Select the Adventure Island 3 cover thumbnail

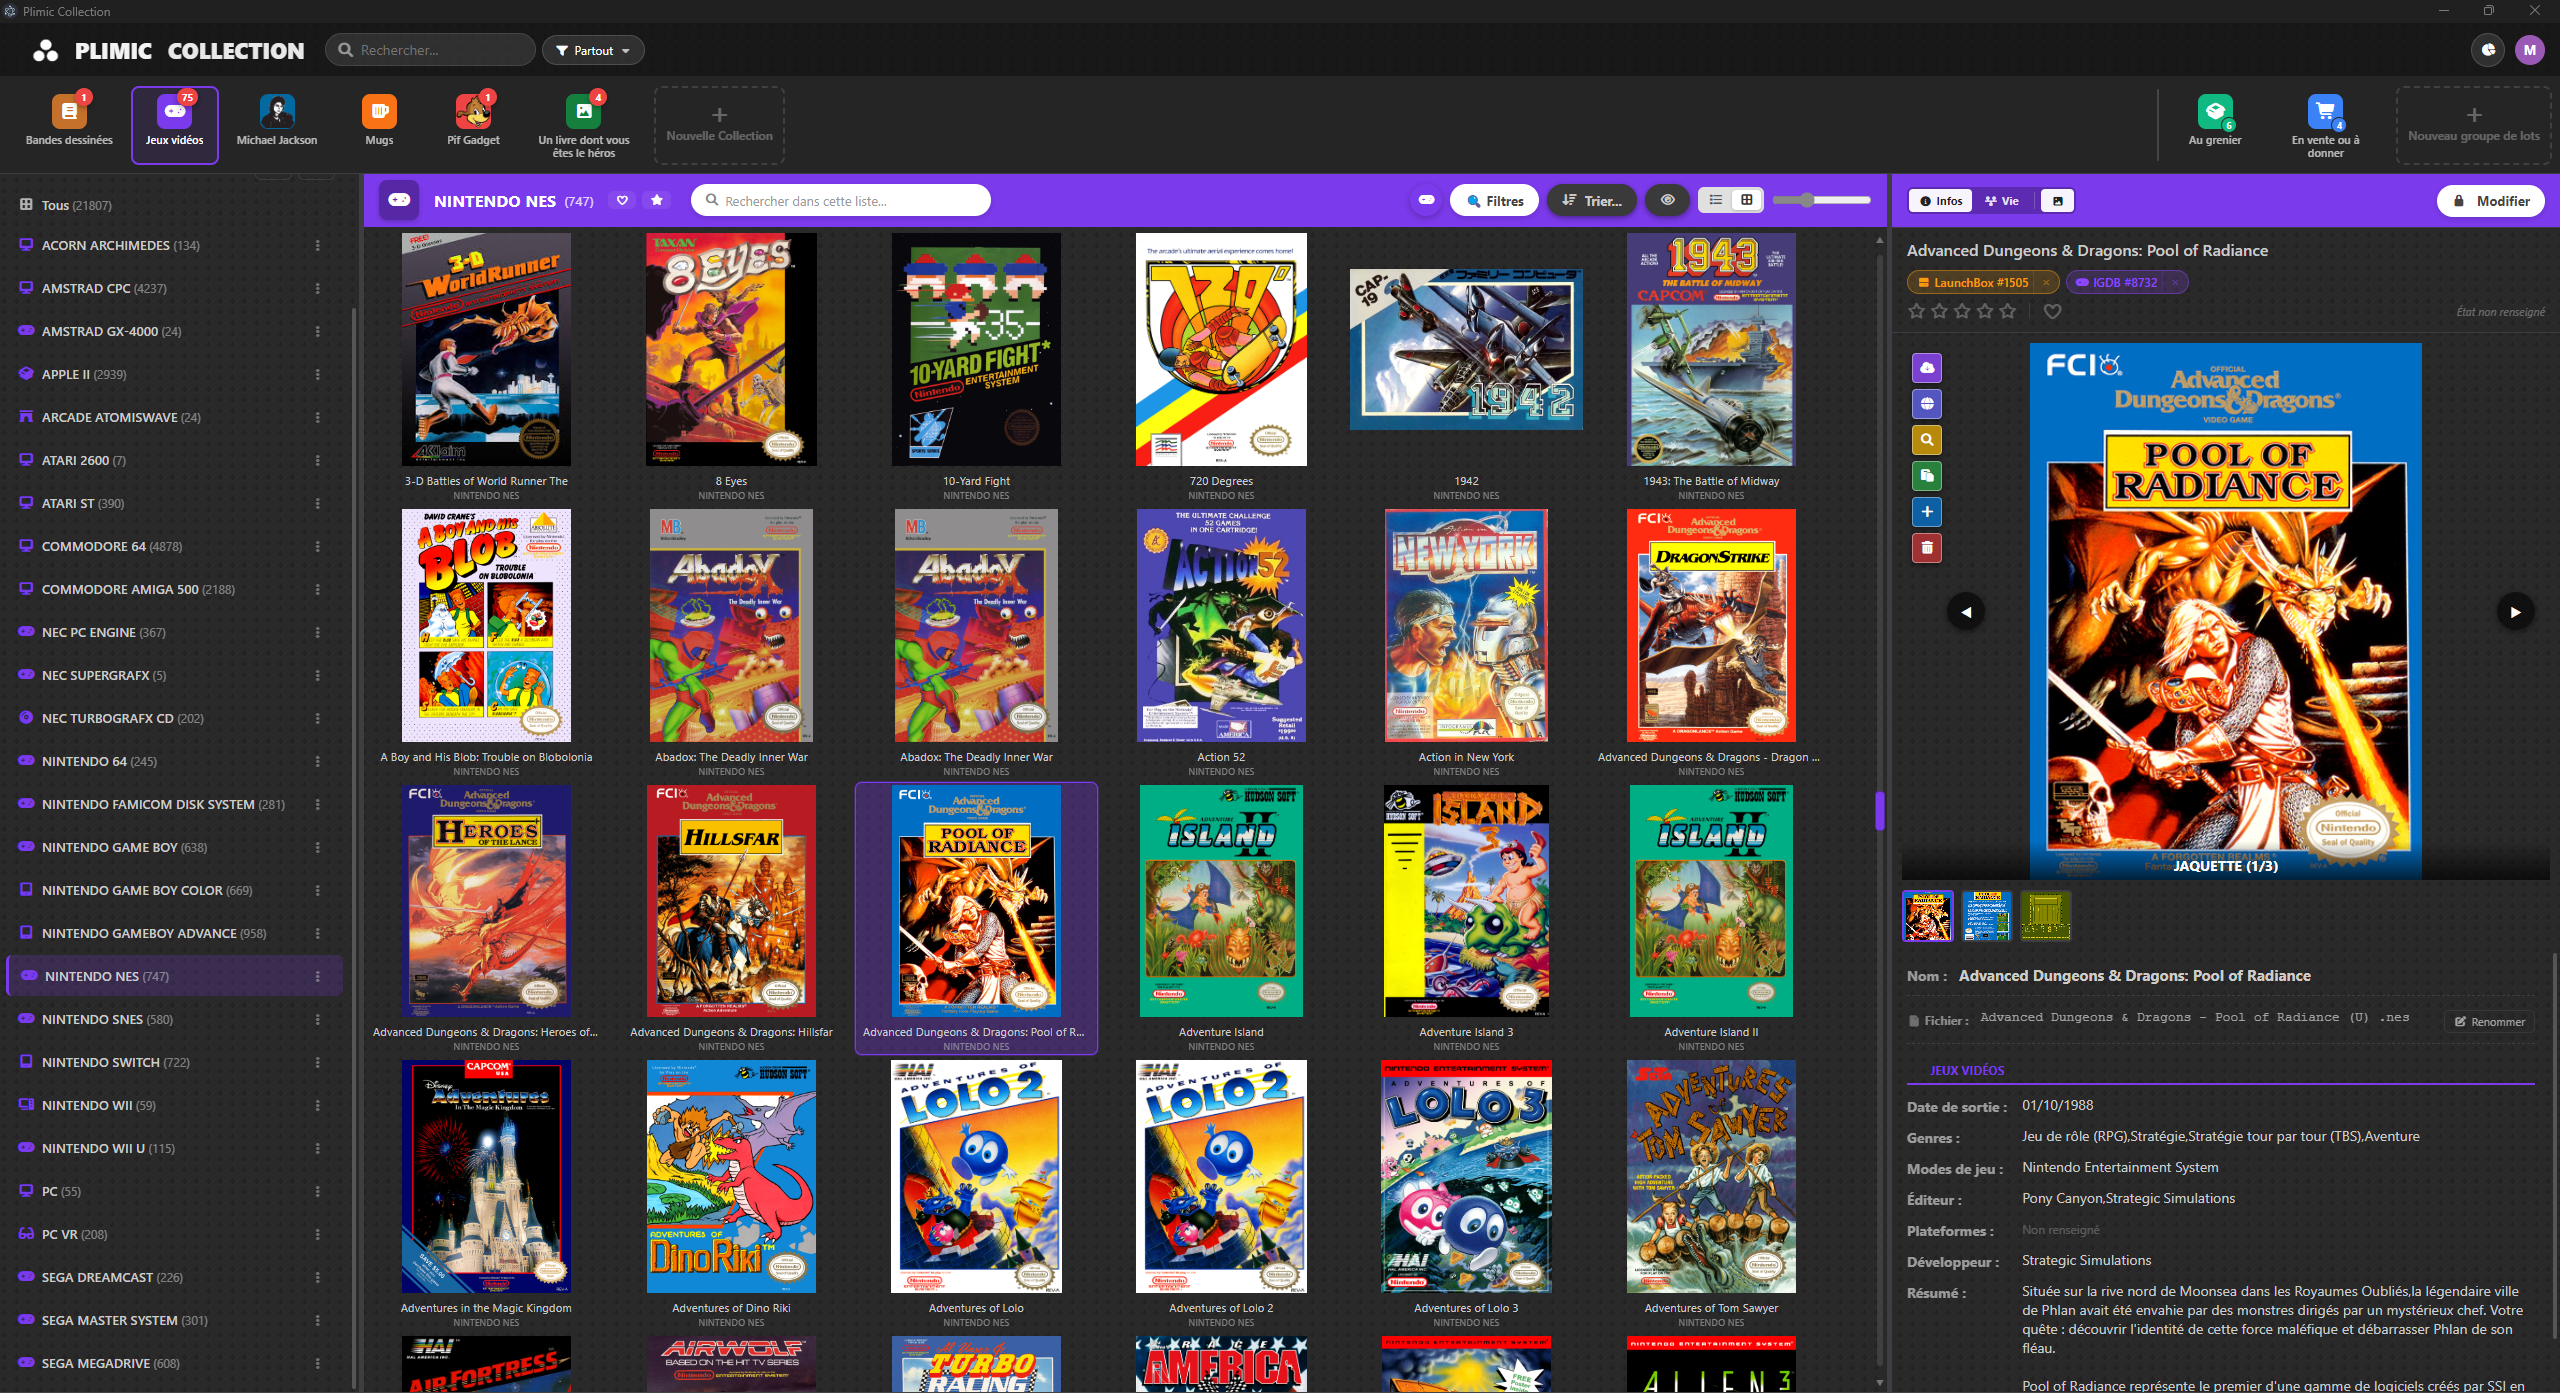[x=1466, y=900]
